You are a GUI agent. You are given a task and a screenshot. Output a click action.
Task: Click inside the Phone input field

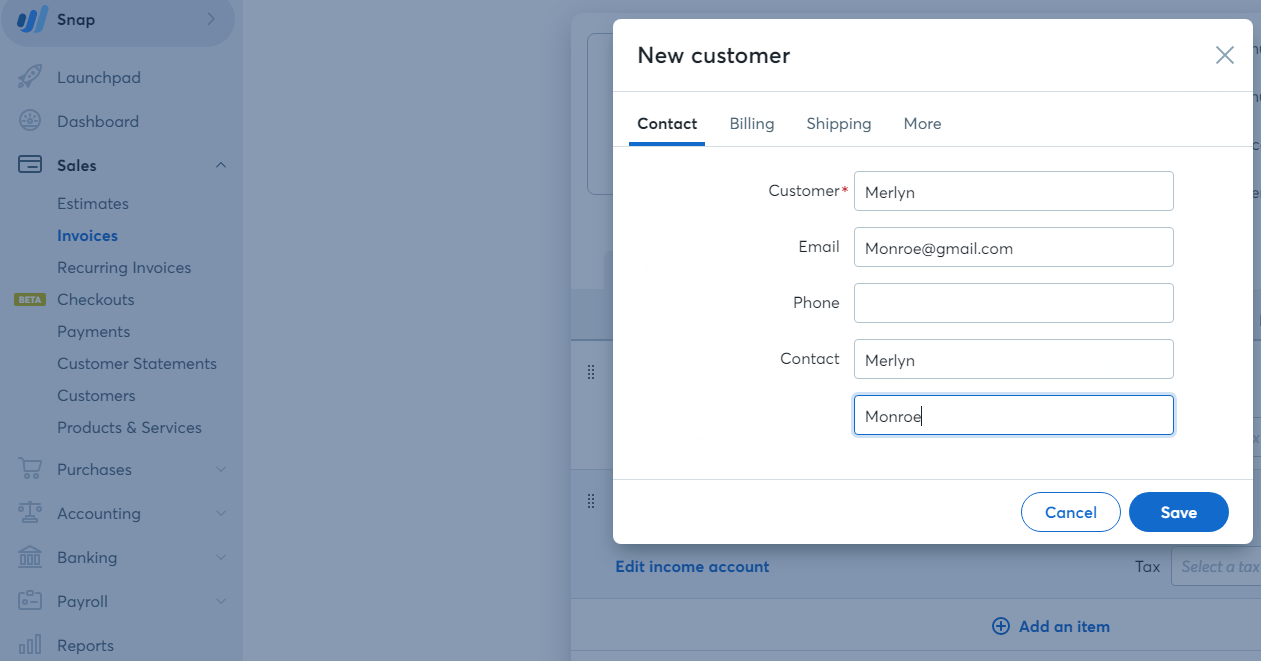tap(1013, 302)
